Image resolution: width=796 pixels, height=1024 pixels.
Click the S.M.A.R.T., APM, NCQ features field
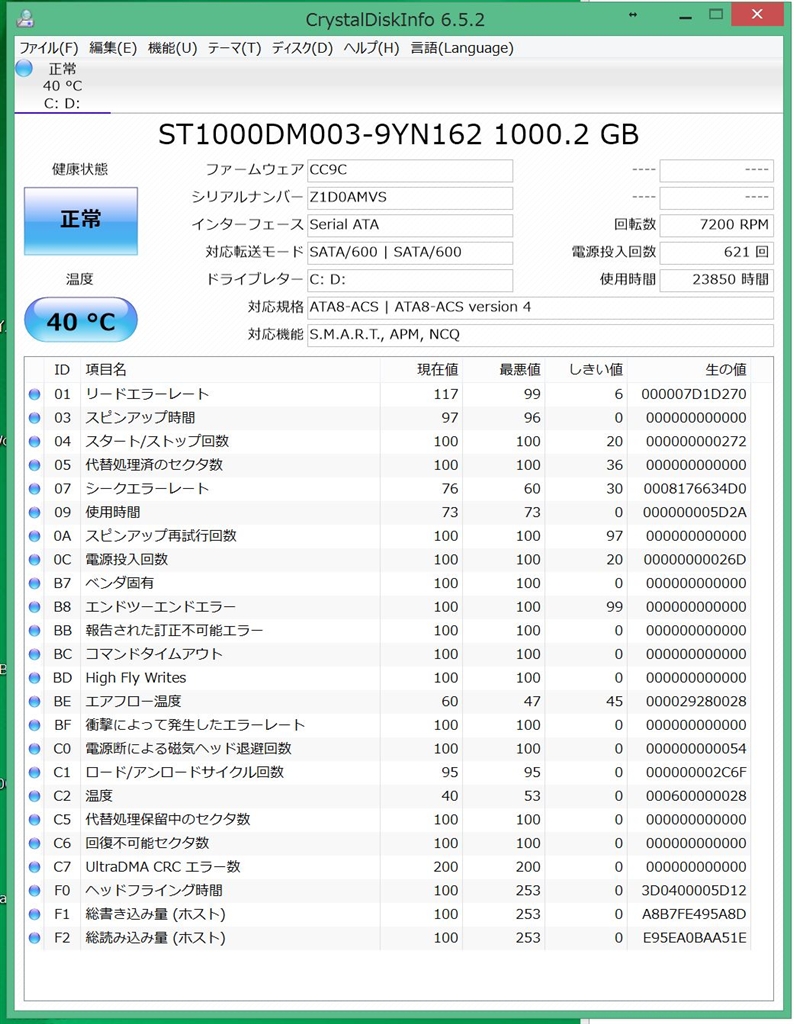(x=540, y=335)
